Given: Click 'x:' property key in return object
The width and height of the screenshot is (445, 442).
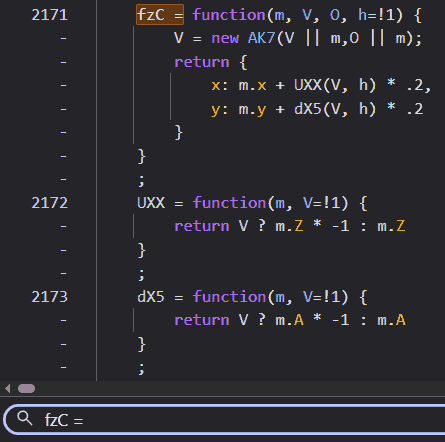Looking at the screenshot, I should (220, 86).
